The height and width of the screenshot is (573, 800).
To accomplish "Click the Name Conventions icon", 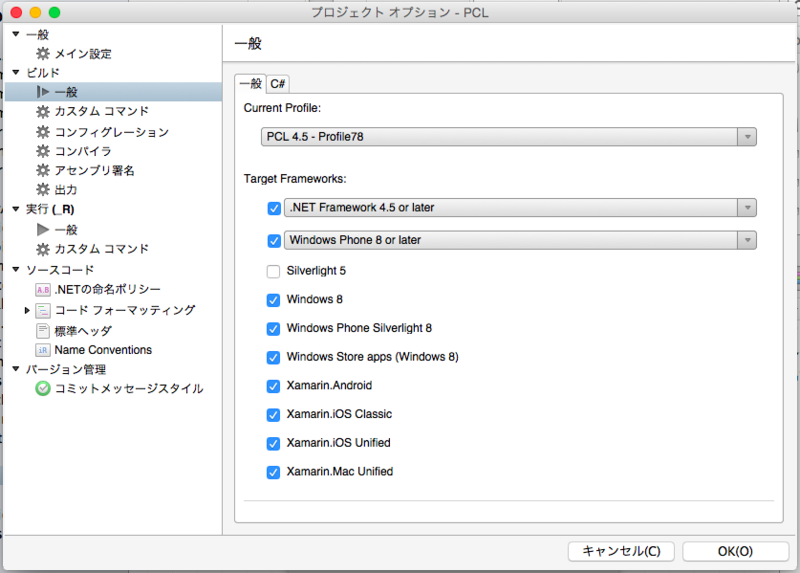I will click(x=43, y=350).
